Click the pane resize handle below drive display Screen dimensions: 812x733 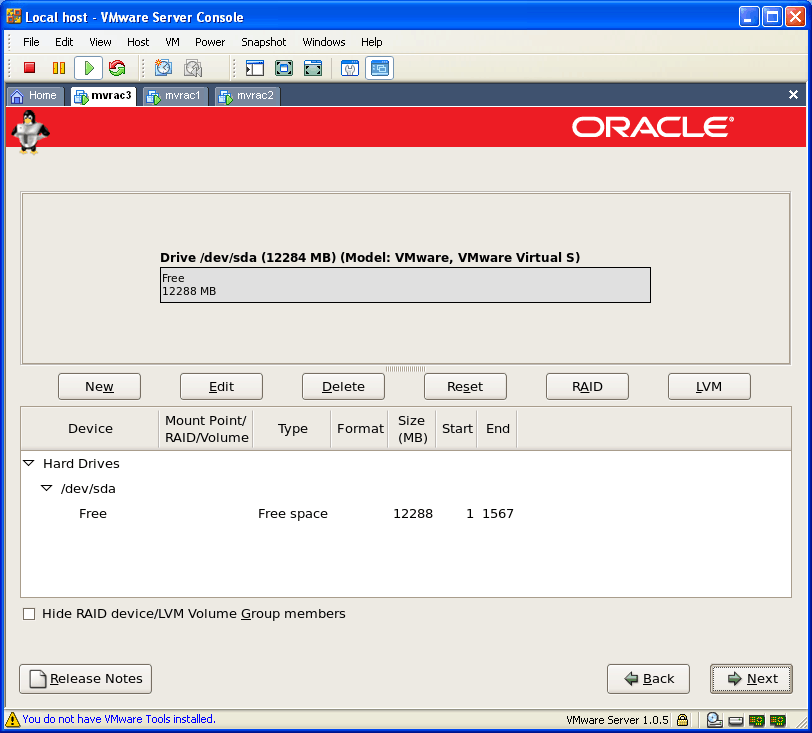(x=405, y=369)
